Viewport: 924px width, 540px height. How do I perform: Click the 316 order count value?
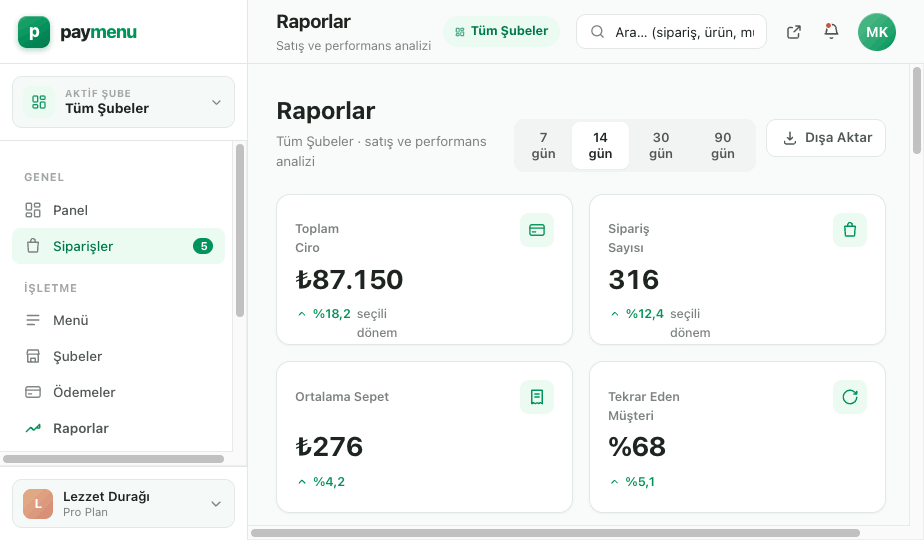tap(633, 279)
